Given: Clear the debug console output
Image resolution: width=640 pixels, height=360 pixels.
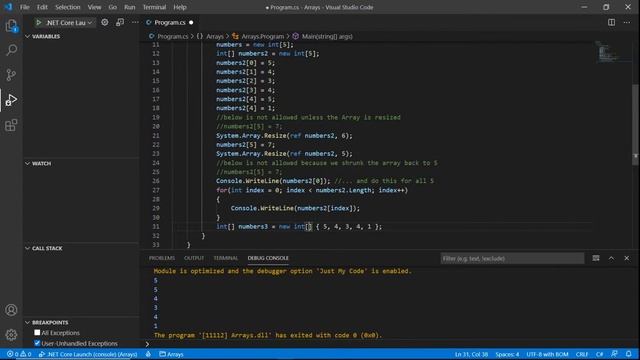Looking at the screenshot, I should [x=596, y=258].
